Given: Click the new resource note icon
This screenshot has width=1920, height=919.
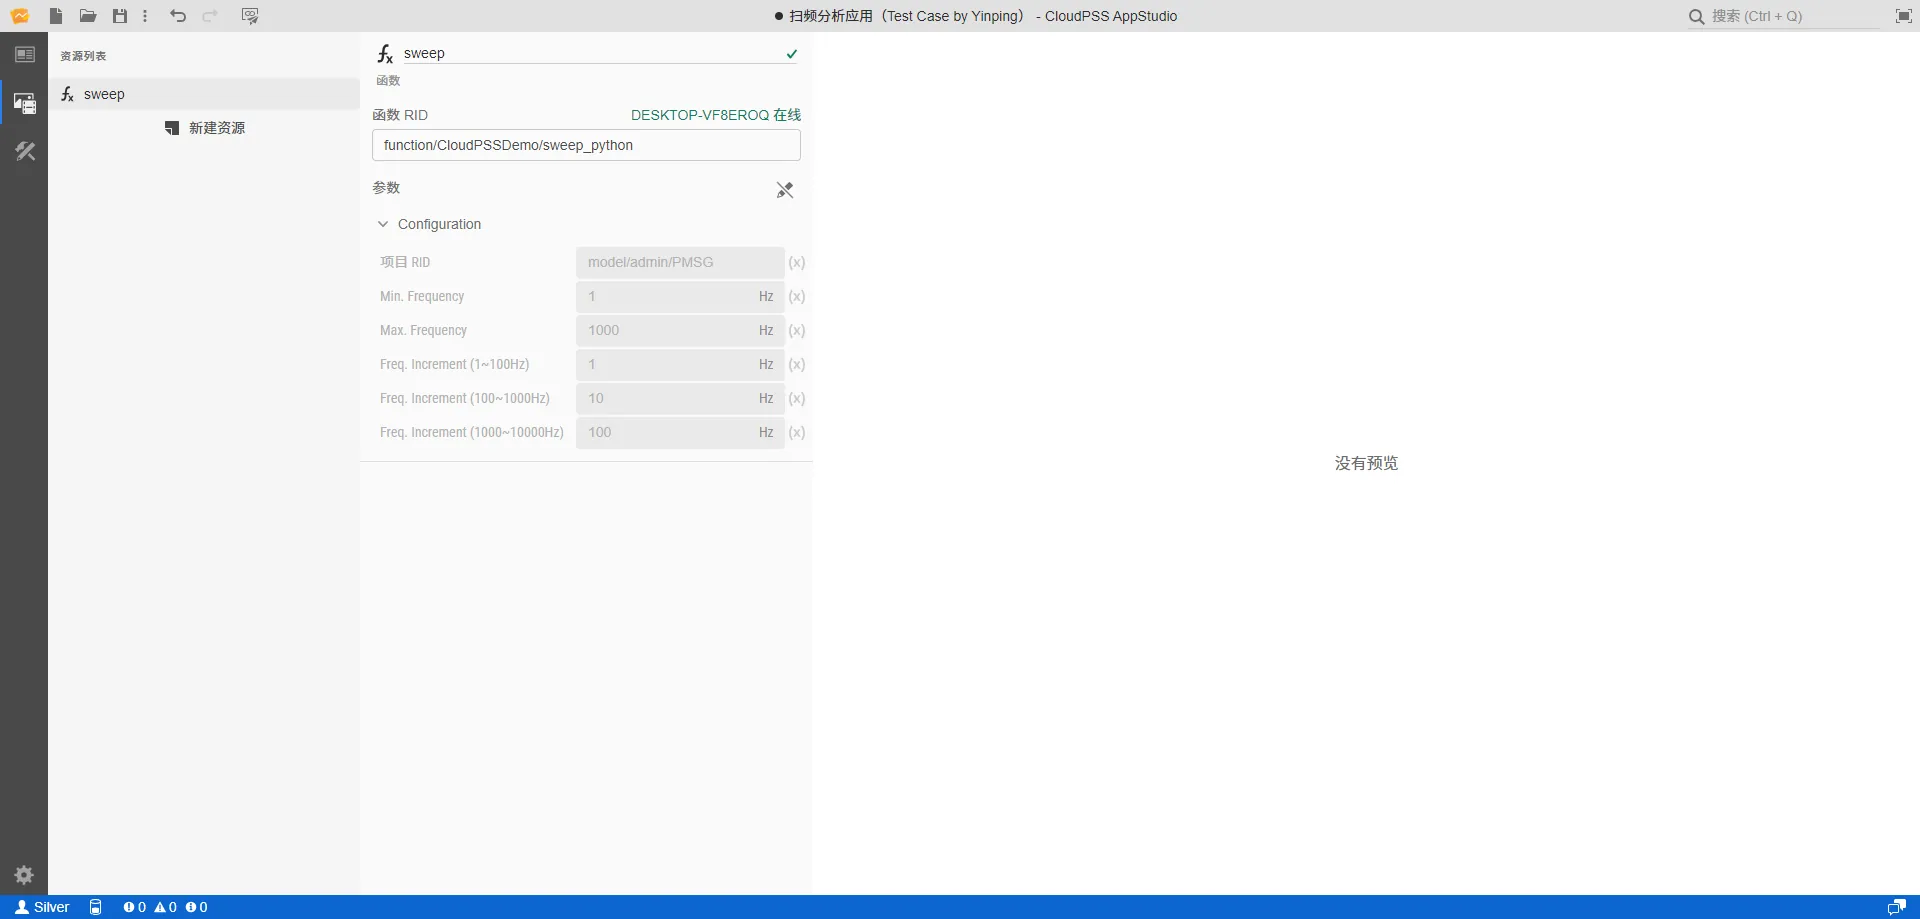Looking at the screenshot, I should pyautogui.click(x=172, y=128).
